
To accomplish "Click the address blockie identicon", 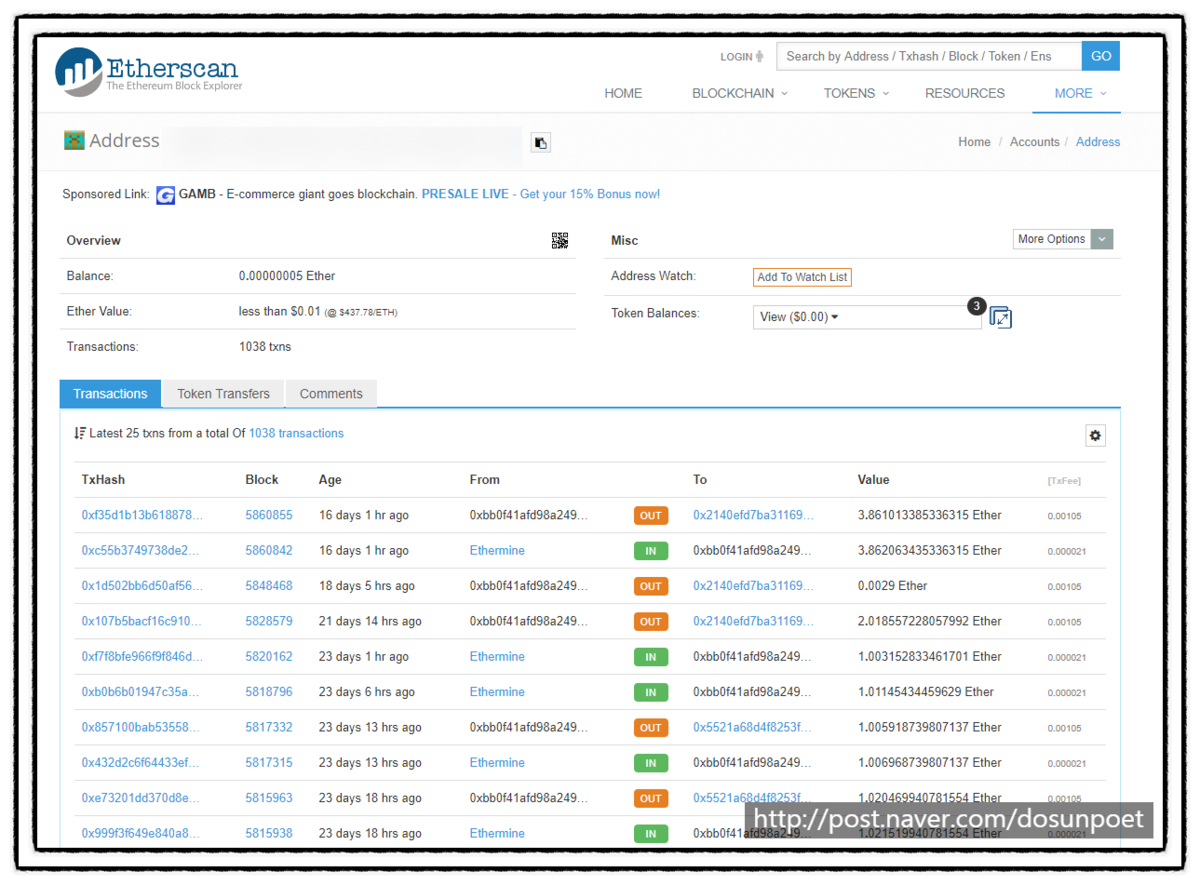I will 74,140.
